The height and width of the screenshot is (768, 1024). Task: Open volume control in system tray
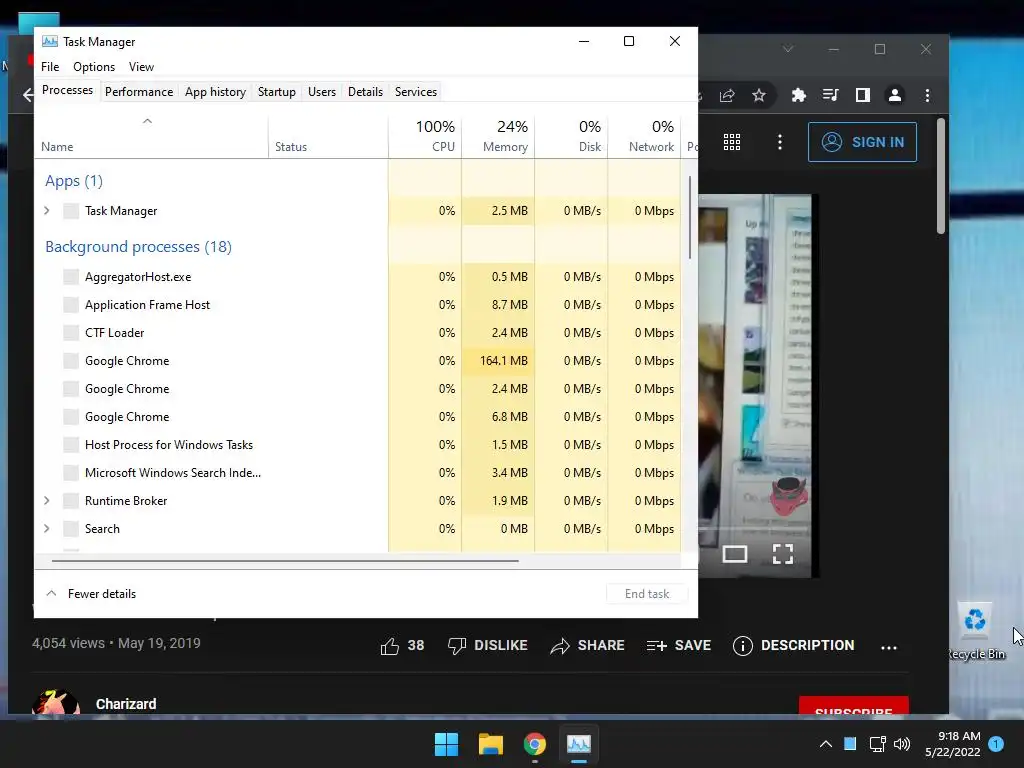coord(902,744)
